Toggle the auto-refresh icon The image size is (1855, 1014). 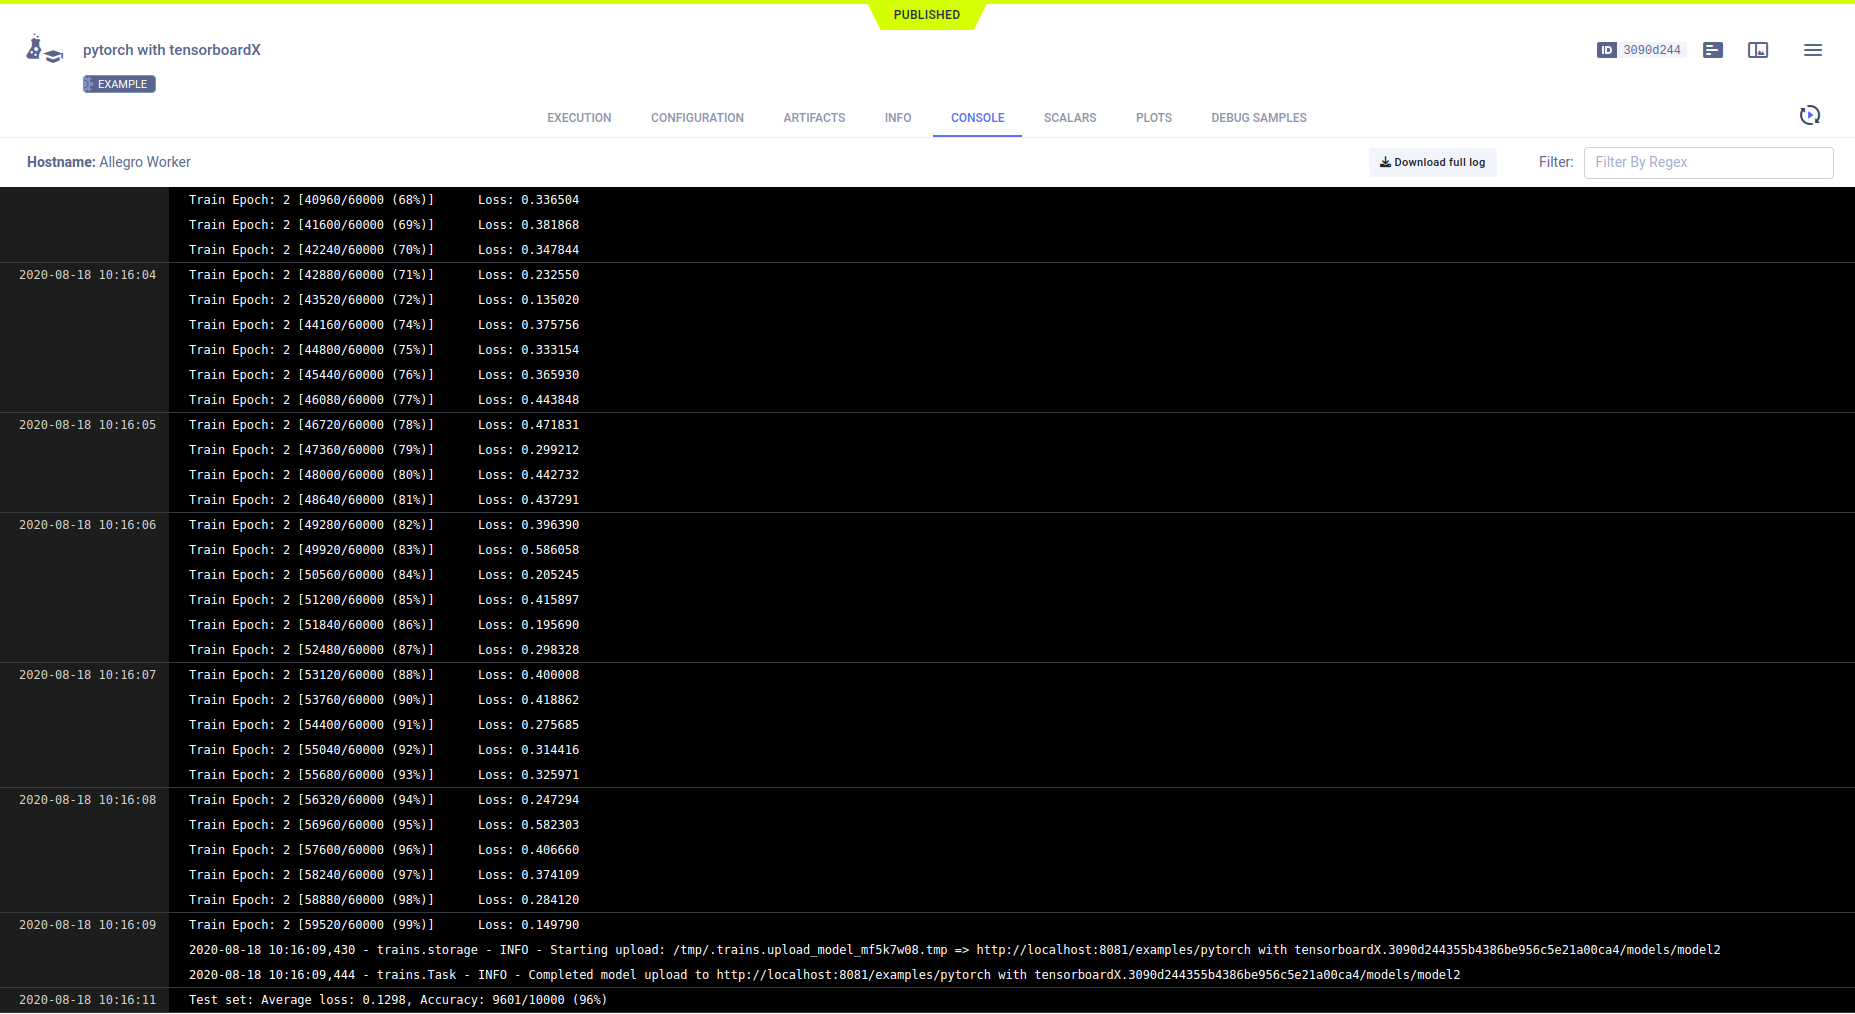1809,116
